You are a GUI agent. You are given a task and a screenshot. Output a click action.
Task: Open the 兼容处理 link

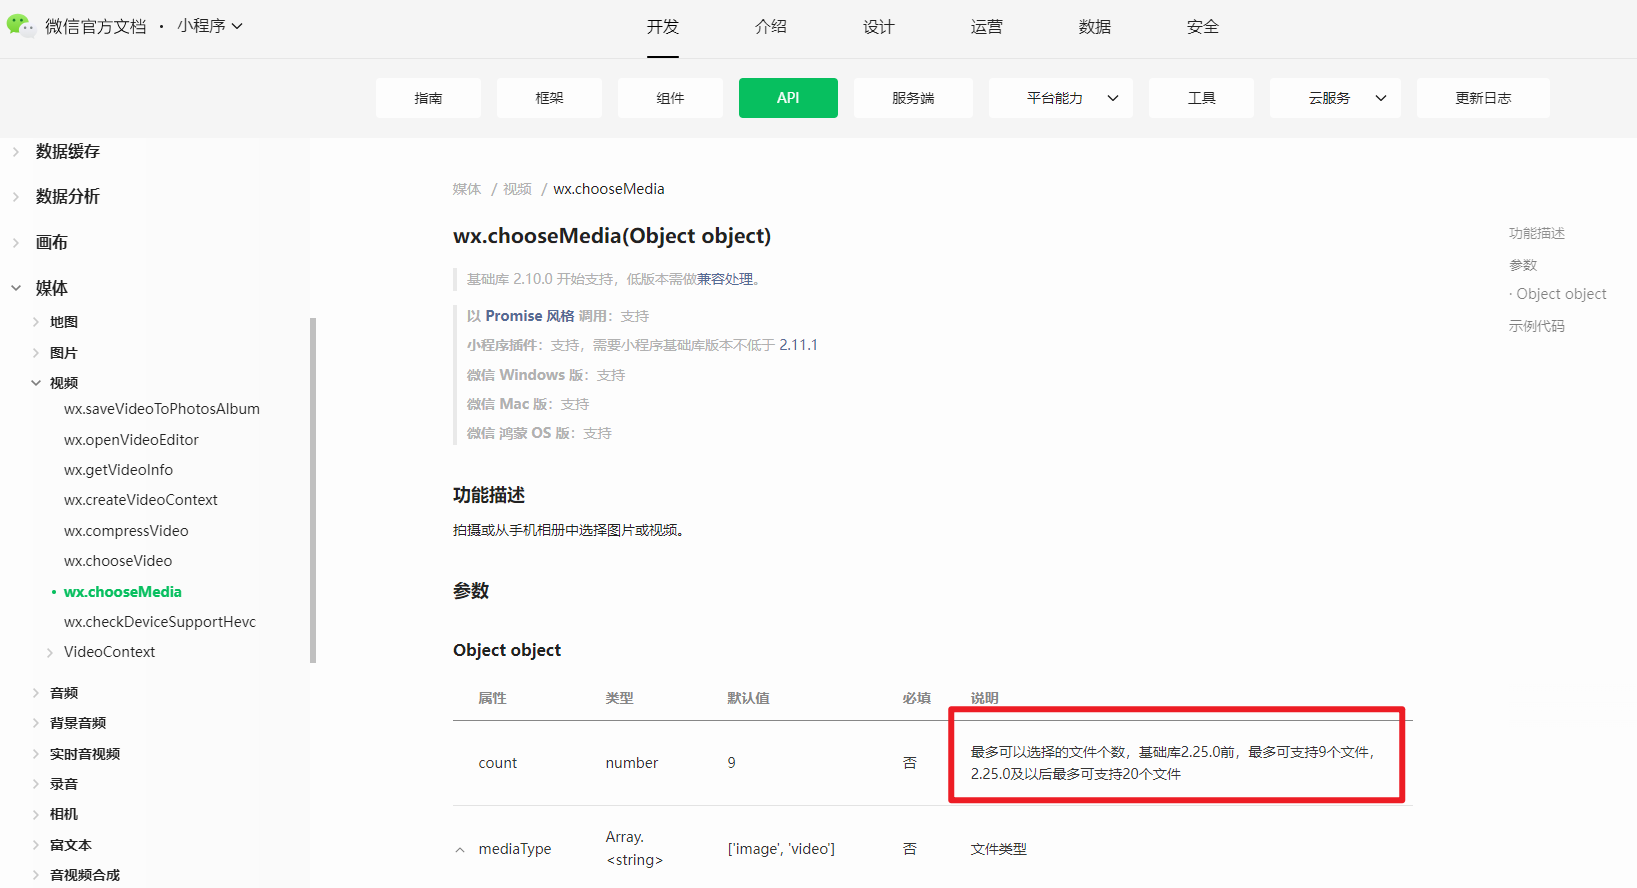tap(725, 279)
